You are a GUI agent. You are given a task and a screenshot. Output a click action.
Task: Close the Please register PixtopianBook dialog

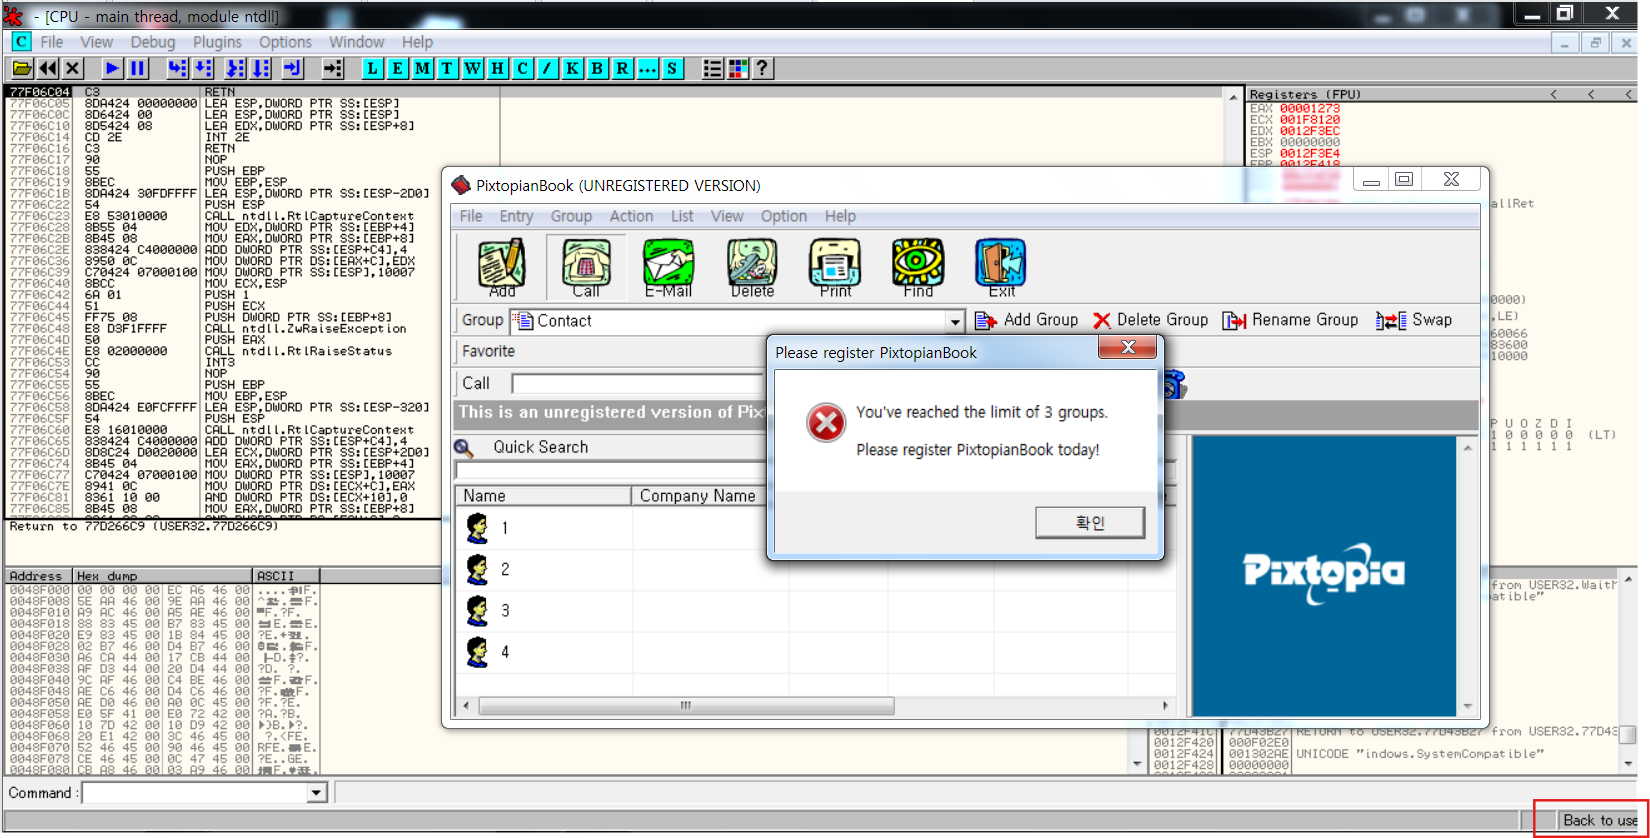pos(1127,347)
